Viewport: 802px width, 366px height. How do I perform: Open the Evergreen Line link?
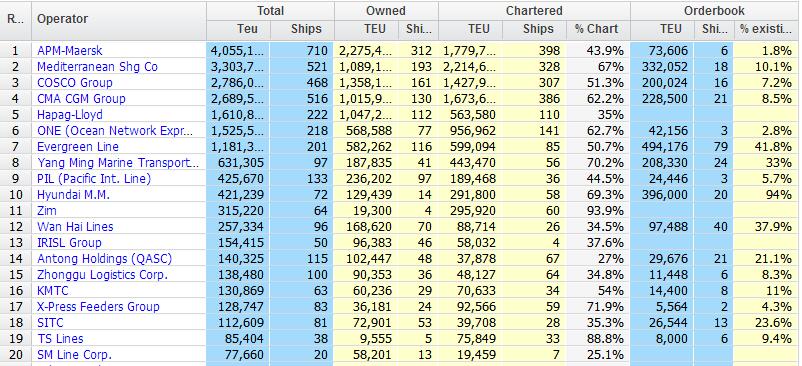point(78,146)
